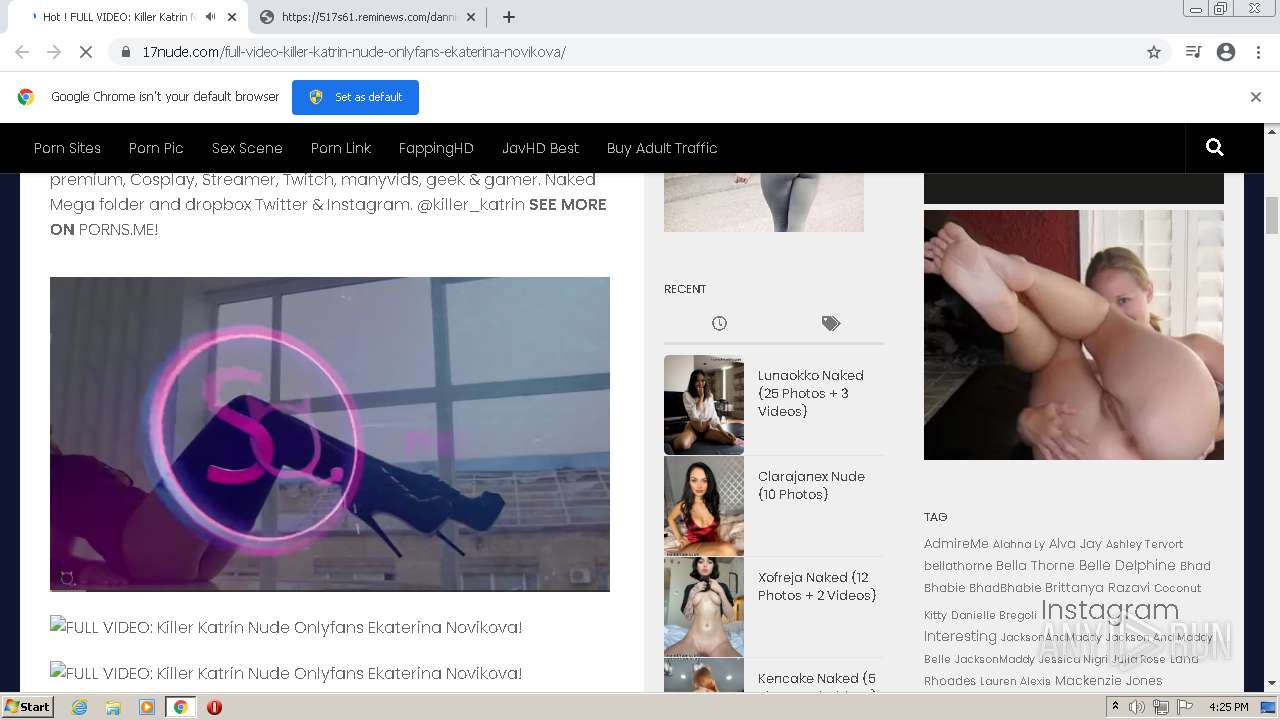Viewport: 1280px width, 720px height.
Task: Select the recent posts clock tab
Action: tap(719, 323)
